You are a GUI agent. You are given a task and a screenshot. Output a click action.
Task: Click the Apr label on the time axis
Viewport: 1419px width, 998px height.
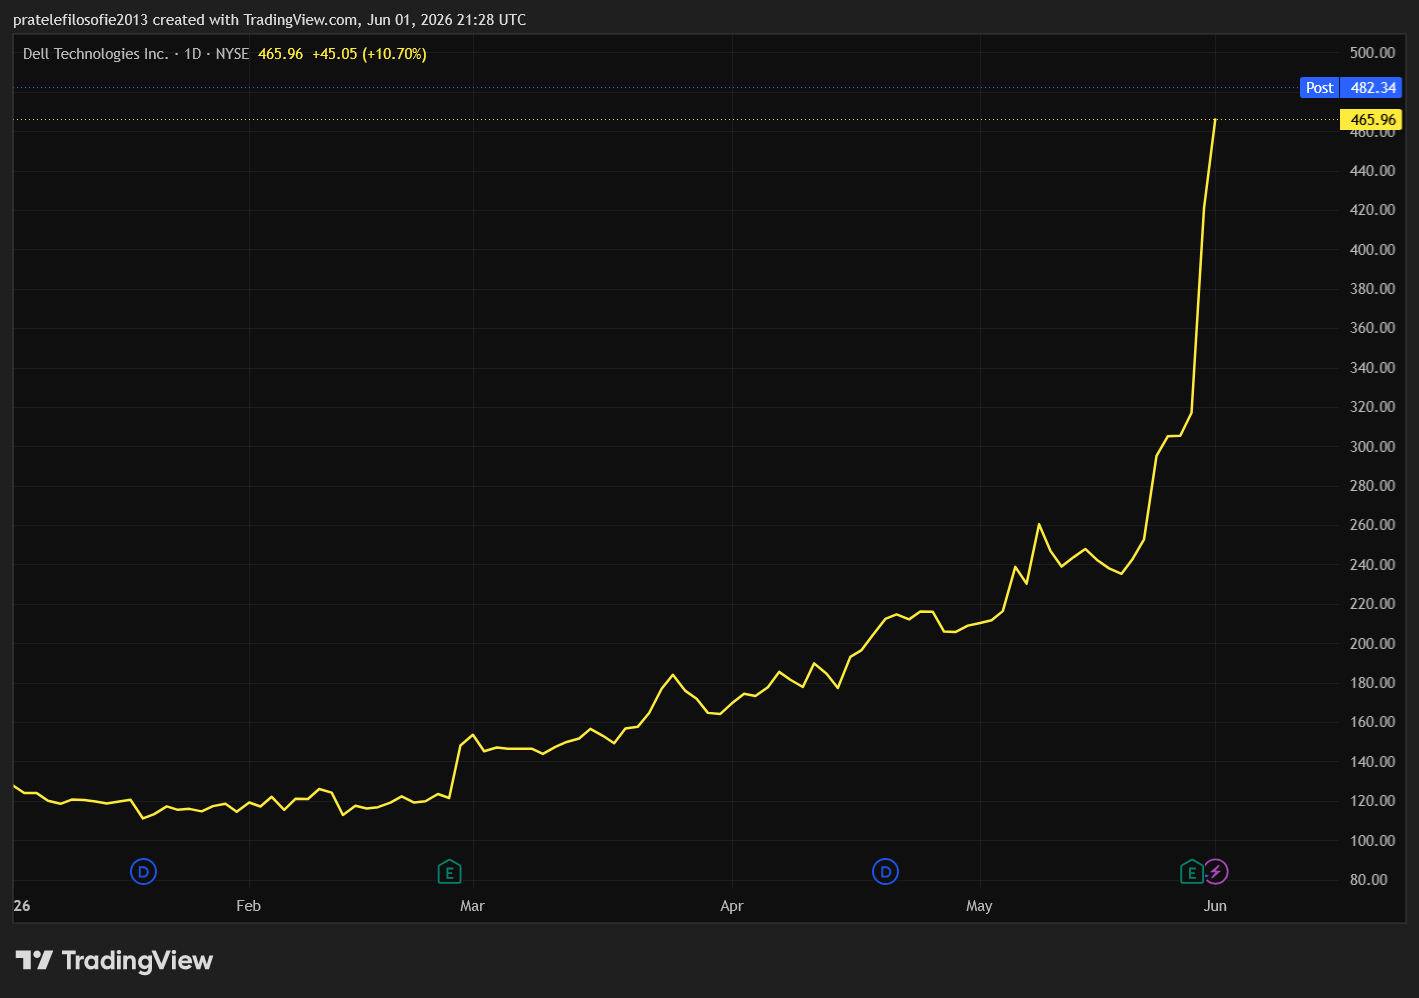[x=732, y=906]
